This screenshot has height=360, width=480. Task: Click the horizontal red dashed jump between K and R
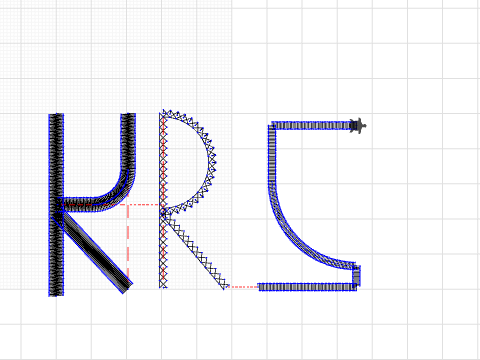143,204
